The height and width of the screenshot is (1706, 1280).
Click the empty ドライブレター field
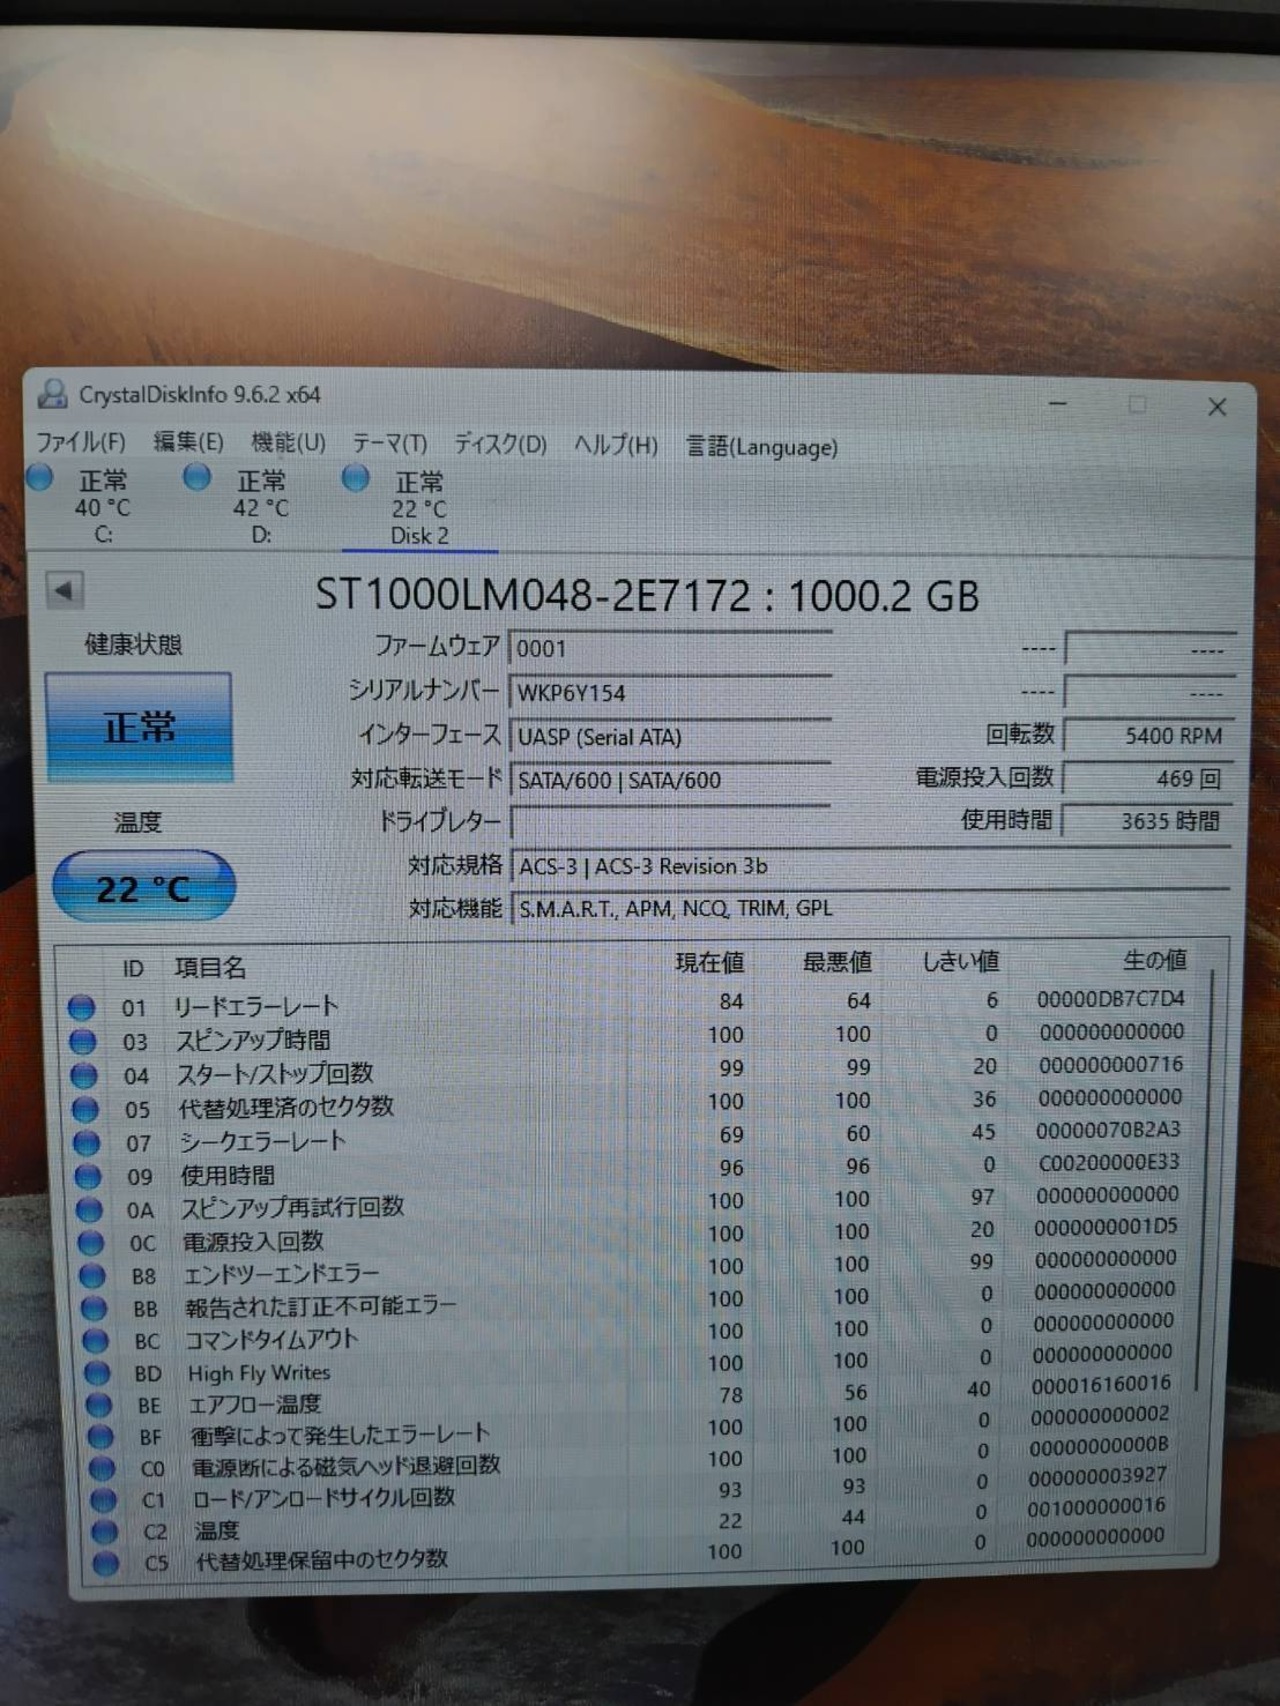(670, 821)
